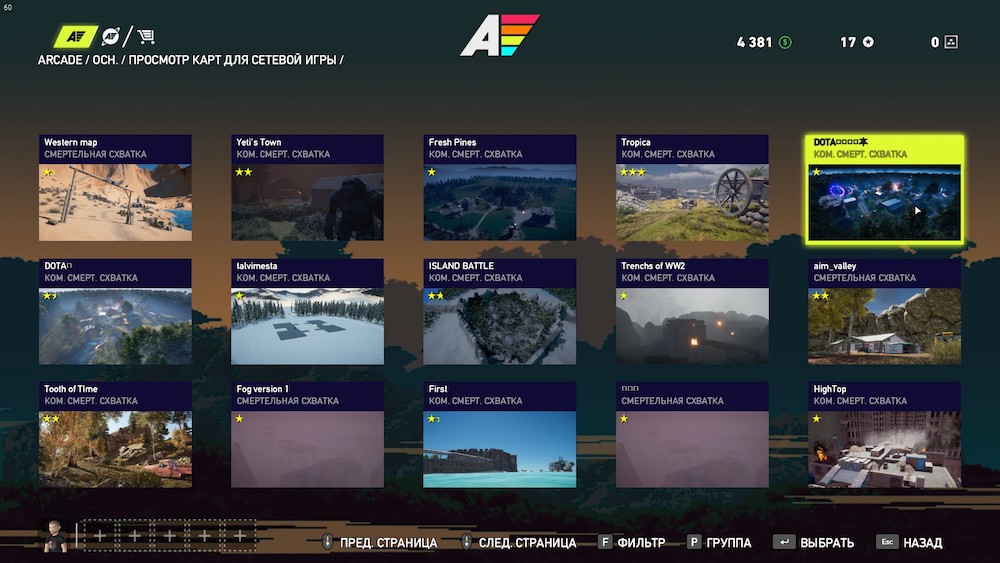Open the shopping cart store icon

pyautogui.click(x=146, y=36)
